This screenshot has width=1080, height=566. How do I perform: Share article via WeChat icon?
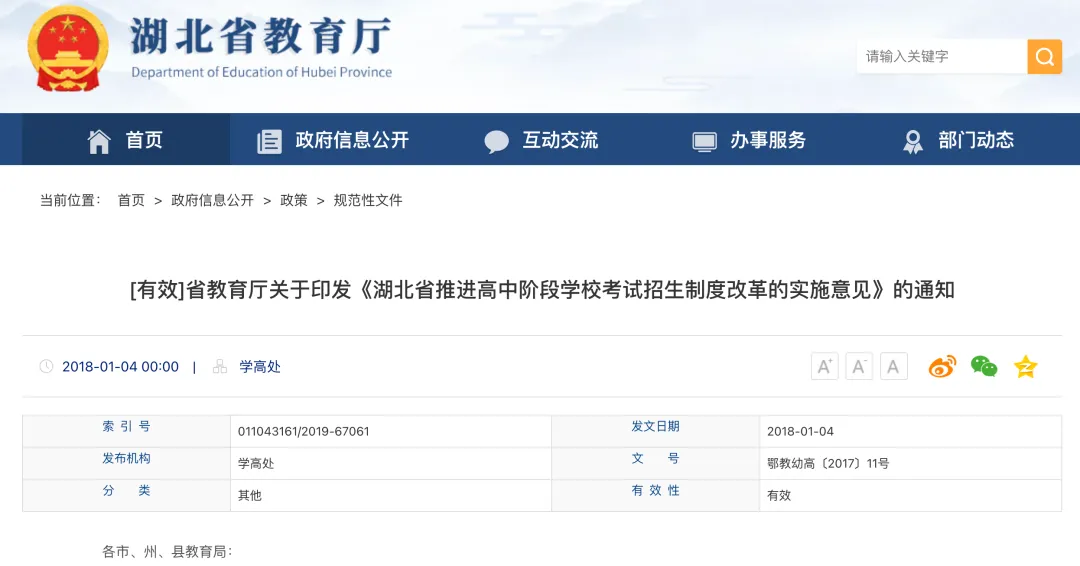984,366
